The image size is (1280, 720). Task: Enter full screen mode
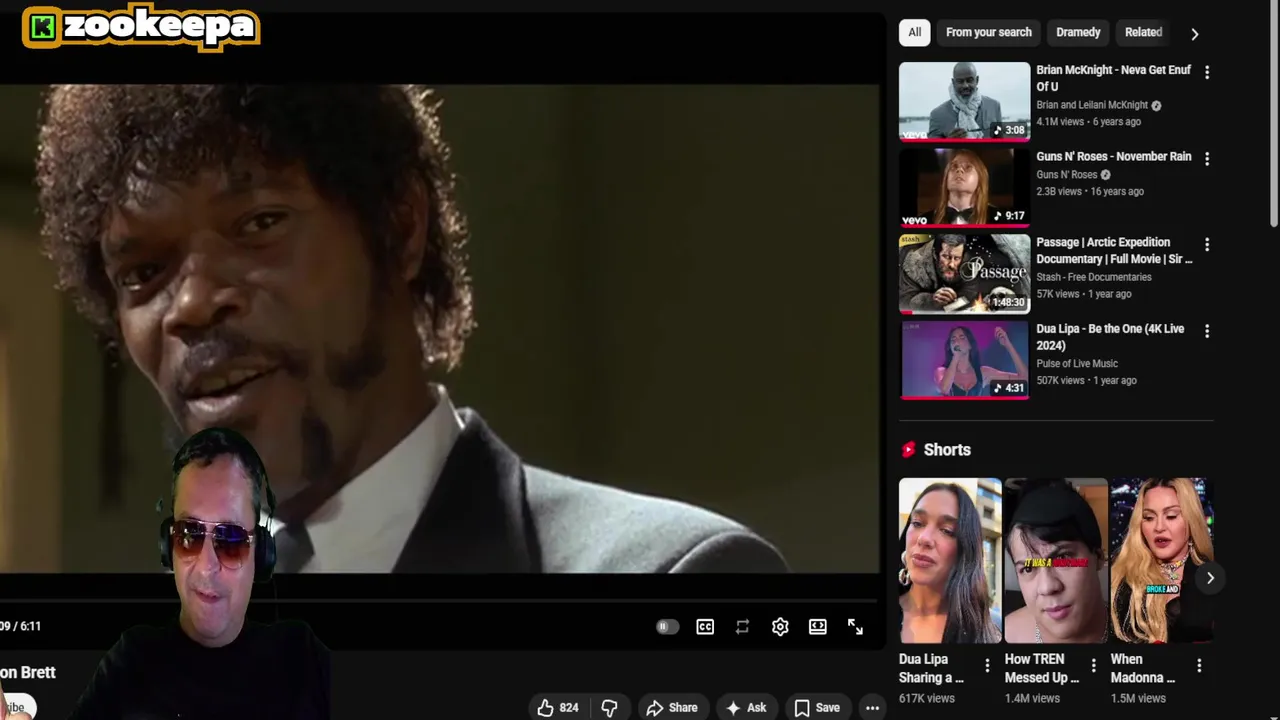coord(855,627)
